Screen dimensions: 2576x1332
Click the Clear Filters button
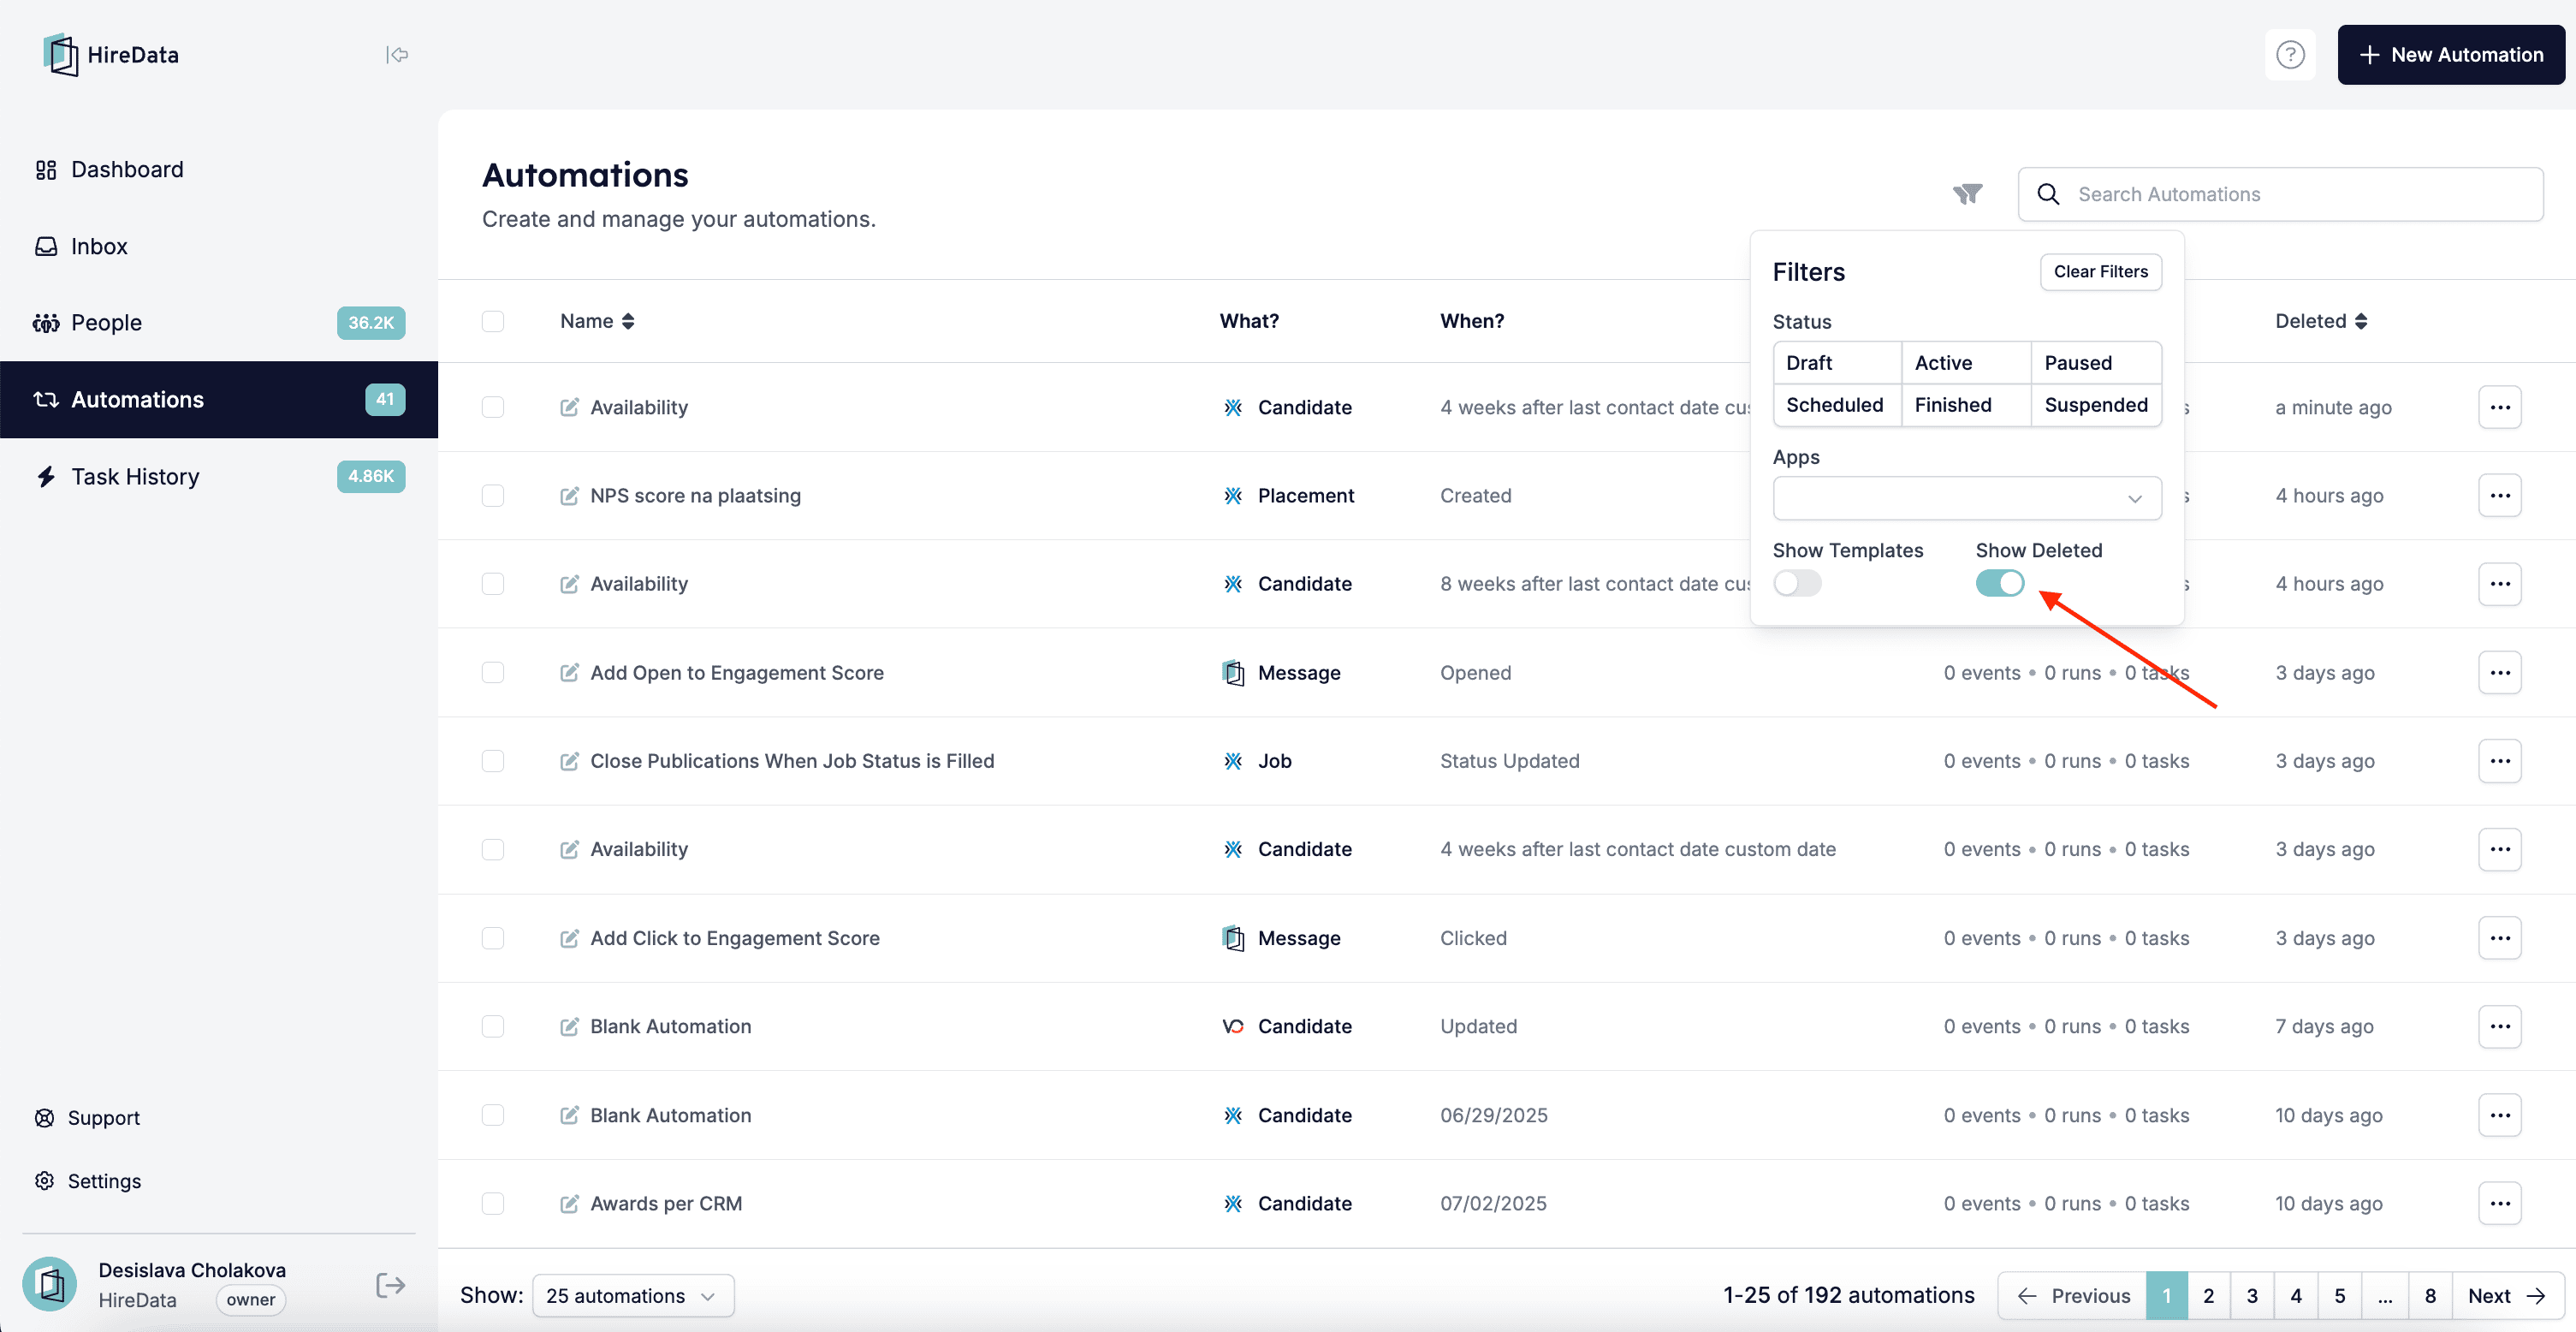[x=2100, y=272]
